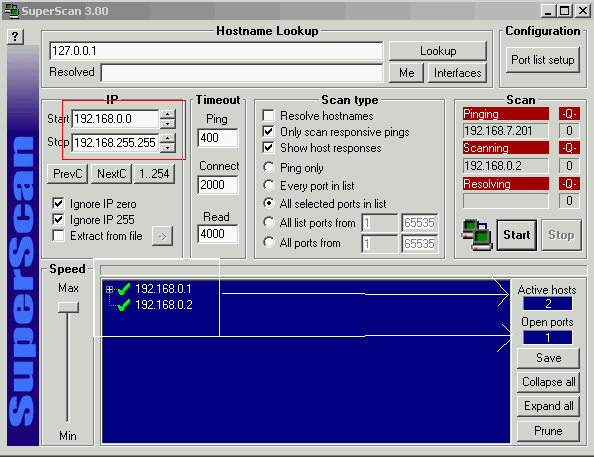The image size is (594, 457).
Task: Click the networked computers scan icon
Action: coord(477,235)
